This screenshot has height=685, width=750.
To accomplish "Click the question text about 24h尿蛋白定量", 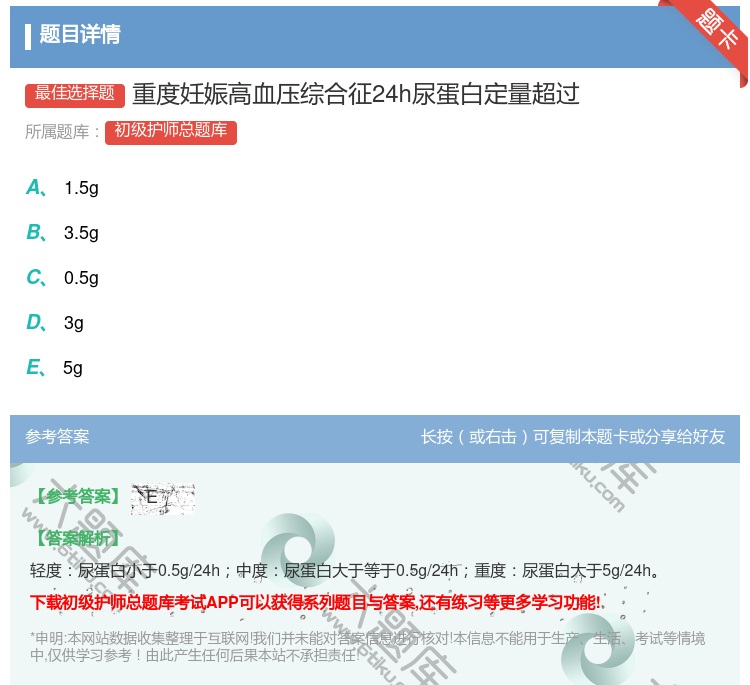I will click(x=355, y=94).
